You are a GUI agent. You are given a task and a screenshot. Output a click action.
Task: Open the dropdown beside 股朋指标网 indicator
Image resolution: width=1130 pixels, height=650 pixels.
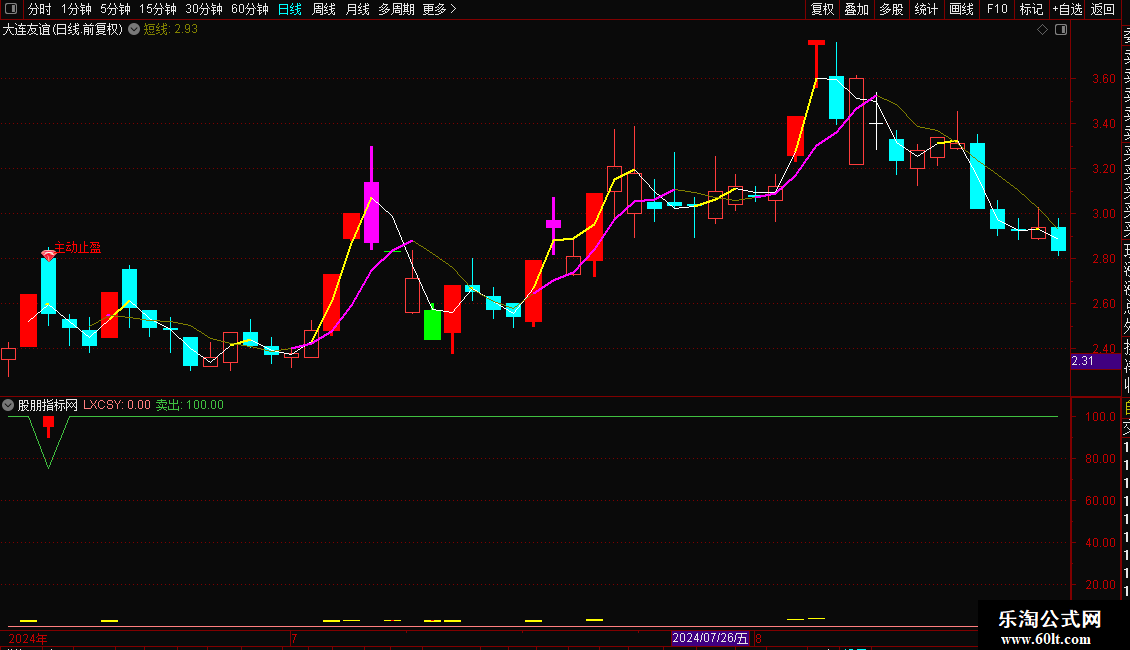click(x=8, y=405)
